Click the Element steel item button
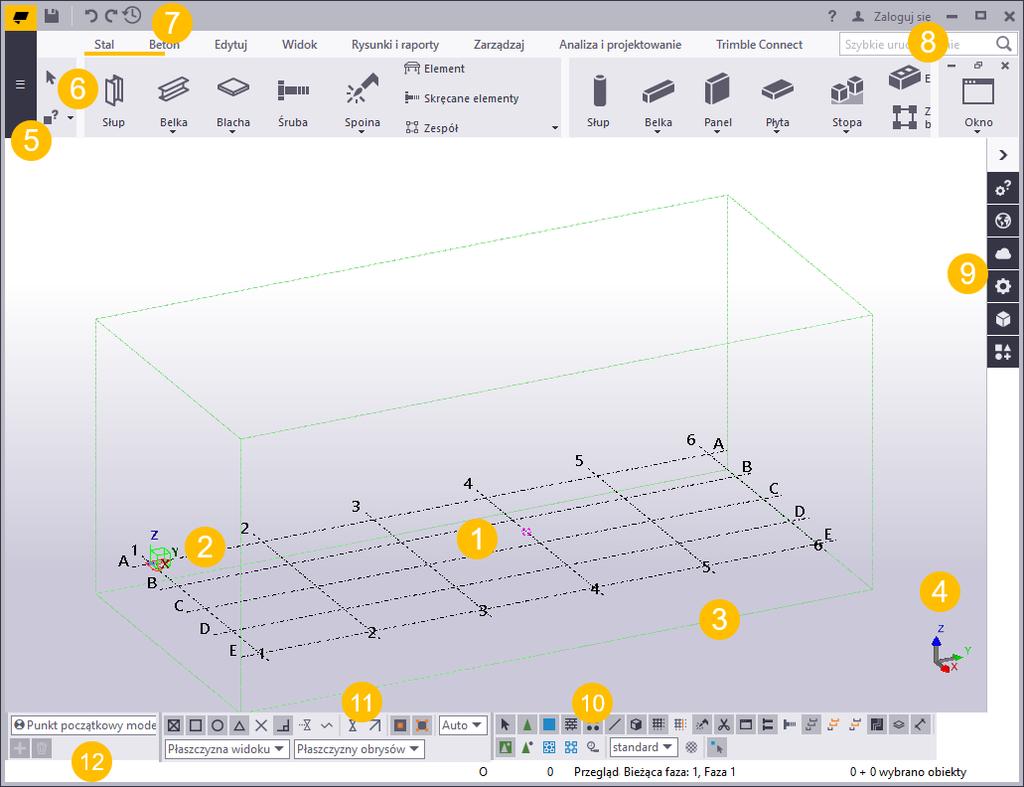1024x787 pixels. [x=434, y=69]
